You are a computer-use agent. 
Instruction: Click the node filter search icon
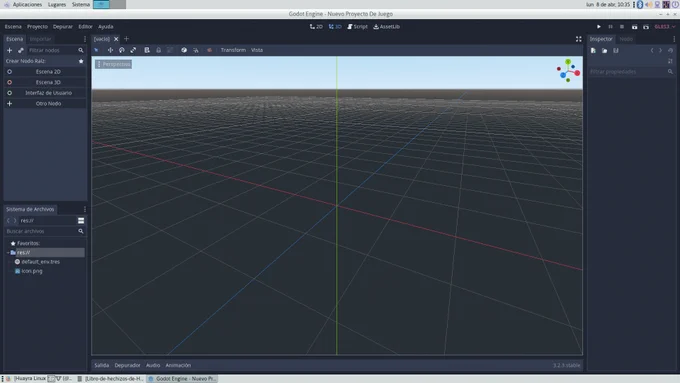[81, 50]
